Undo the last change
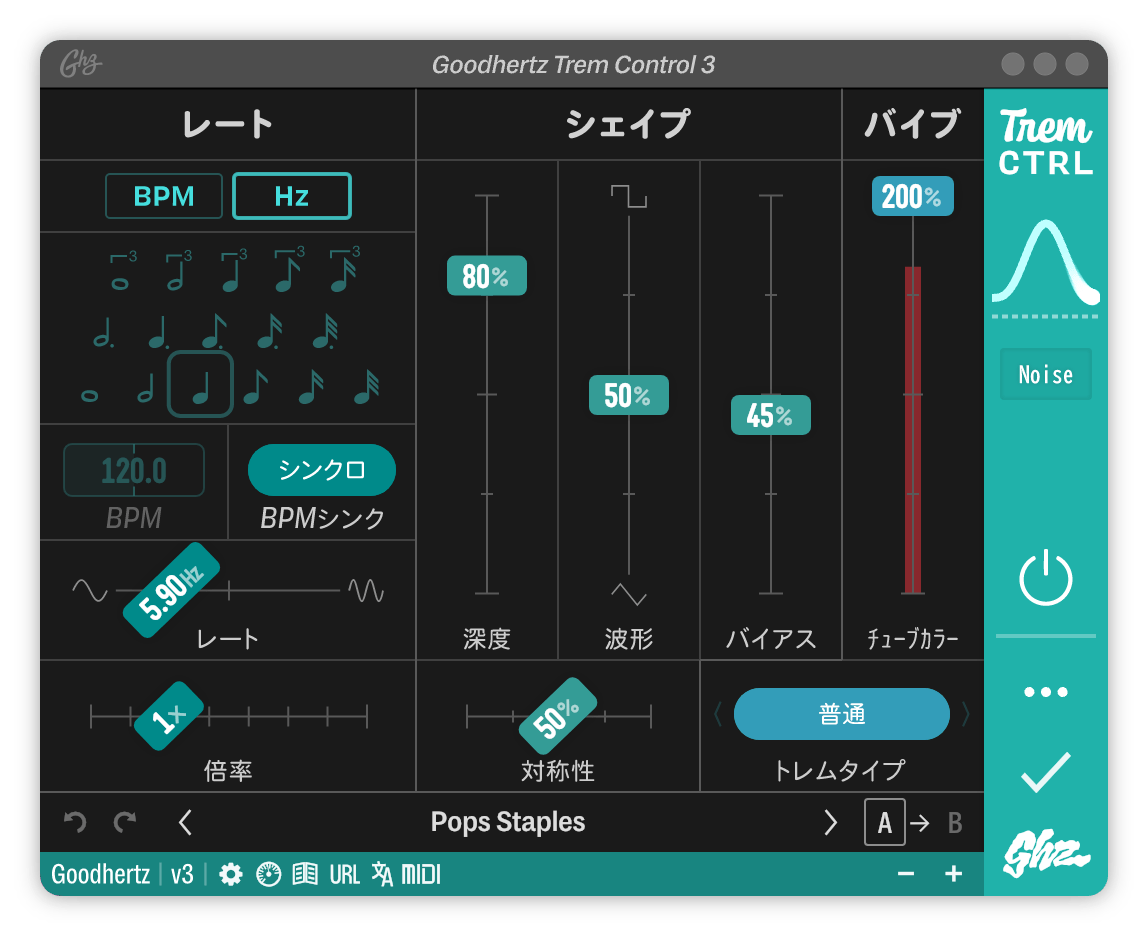Image resolution: width=1148 pixels, height=936 pixels. [75, 822]
